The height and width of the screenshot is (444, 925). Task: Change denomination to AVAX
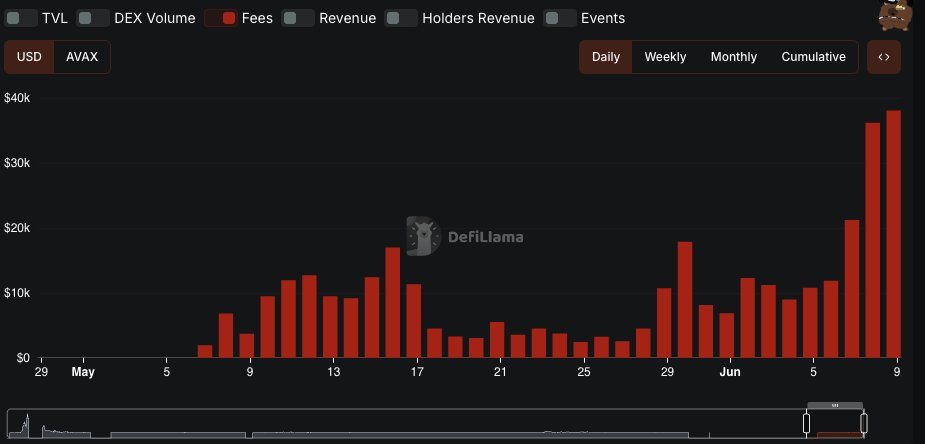point(82,57)
